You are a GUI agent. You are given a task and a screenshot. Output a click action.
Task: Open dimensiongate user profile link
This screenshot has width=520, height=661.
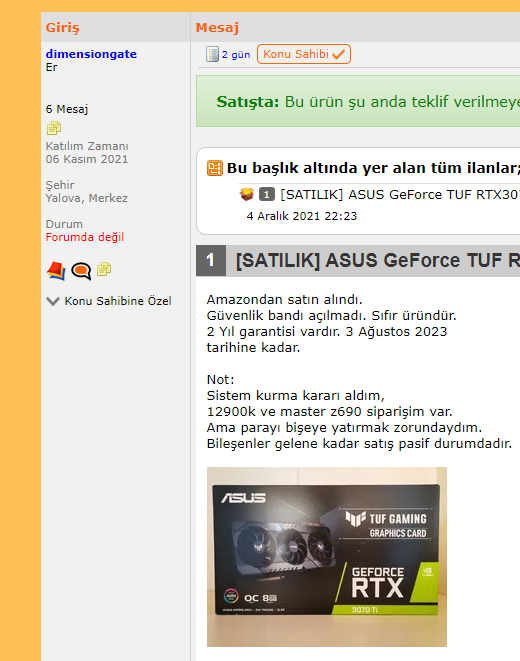click(x=91, y=54)
